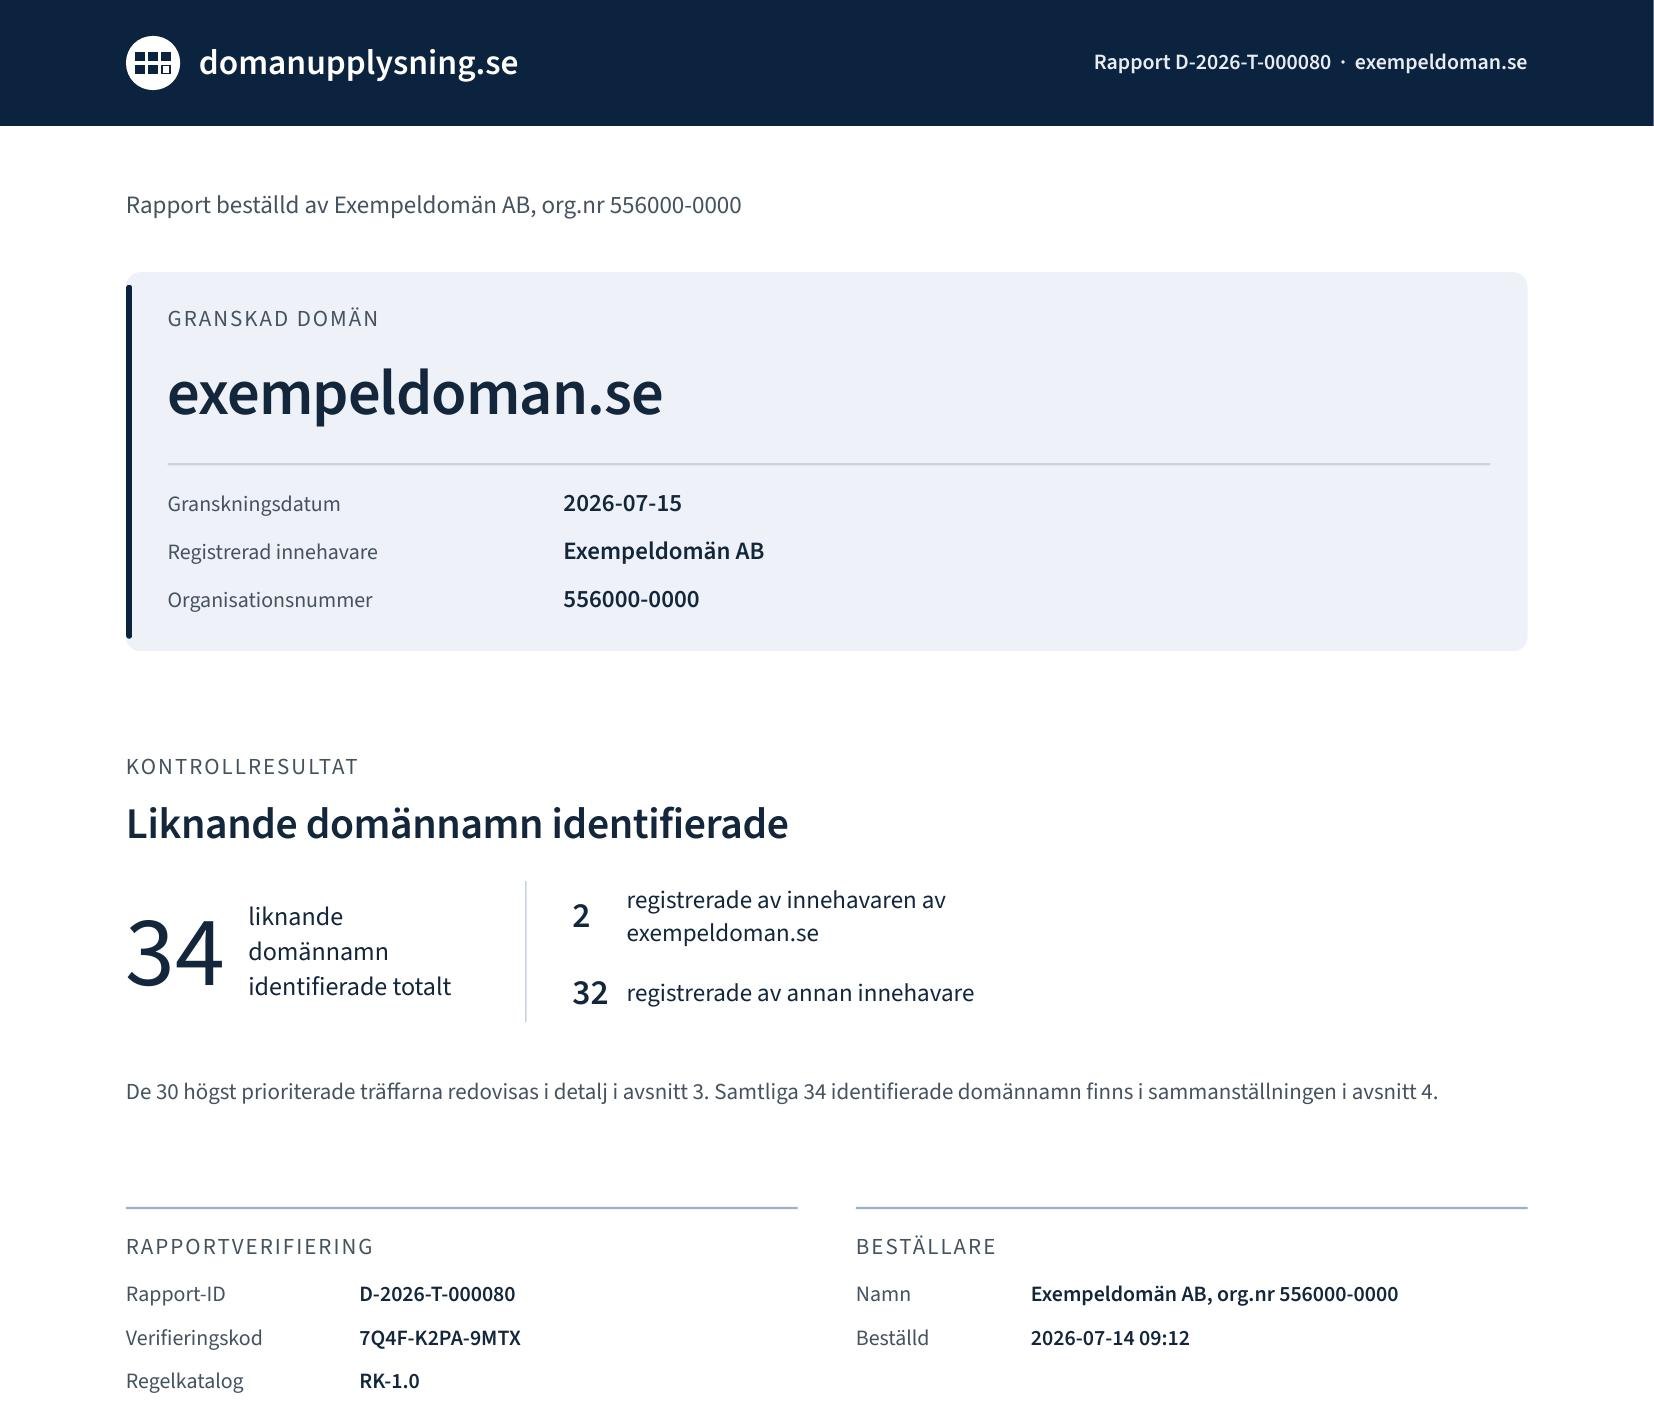This screenshot has width=1654, height=1403.
Task: Select verification code 7Q4F-K2PA-9MTX
Action: point(440,1338)
